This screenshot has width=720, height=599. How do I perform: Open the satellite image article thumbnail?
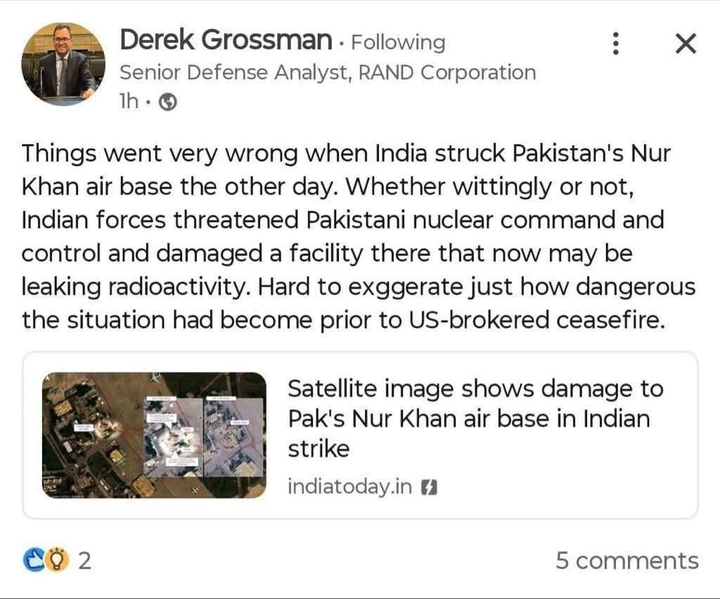coord(154,435)
